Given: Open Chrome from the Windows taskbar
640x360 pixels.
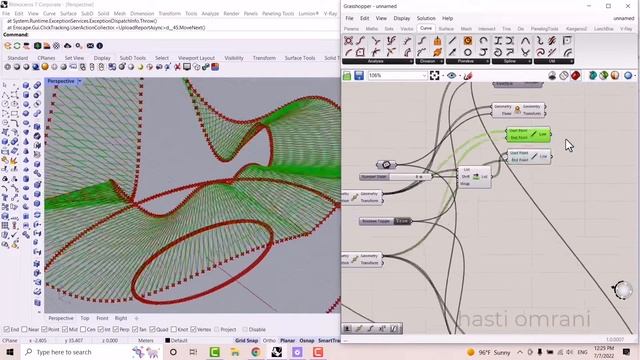Looking at the screenshot, I should [x=256, y=352].
